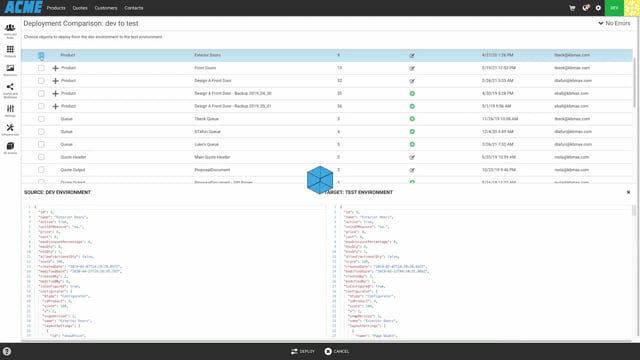Screen dimensions: 640x360
Task: Check the Front Doors product checkbox
Action: pyautogui.click(x=41, y=68)
